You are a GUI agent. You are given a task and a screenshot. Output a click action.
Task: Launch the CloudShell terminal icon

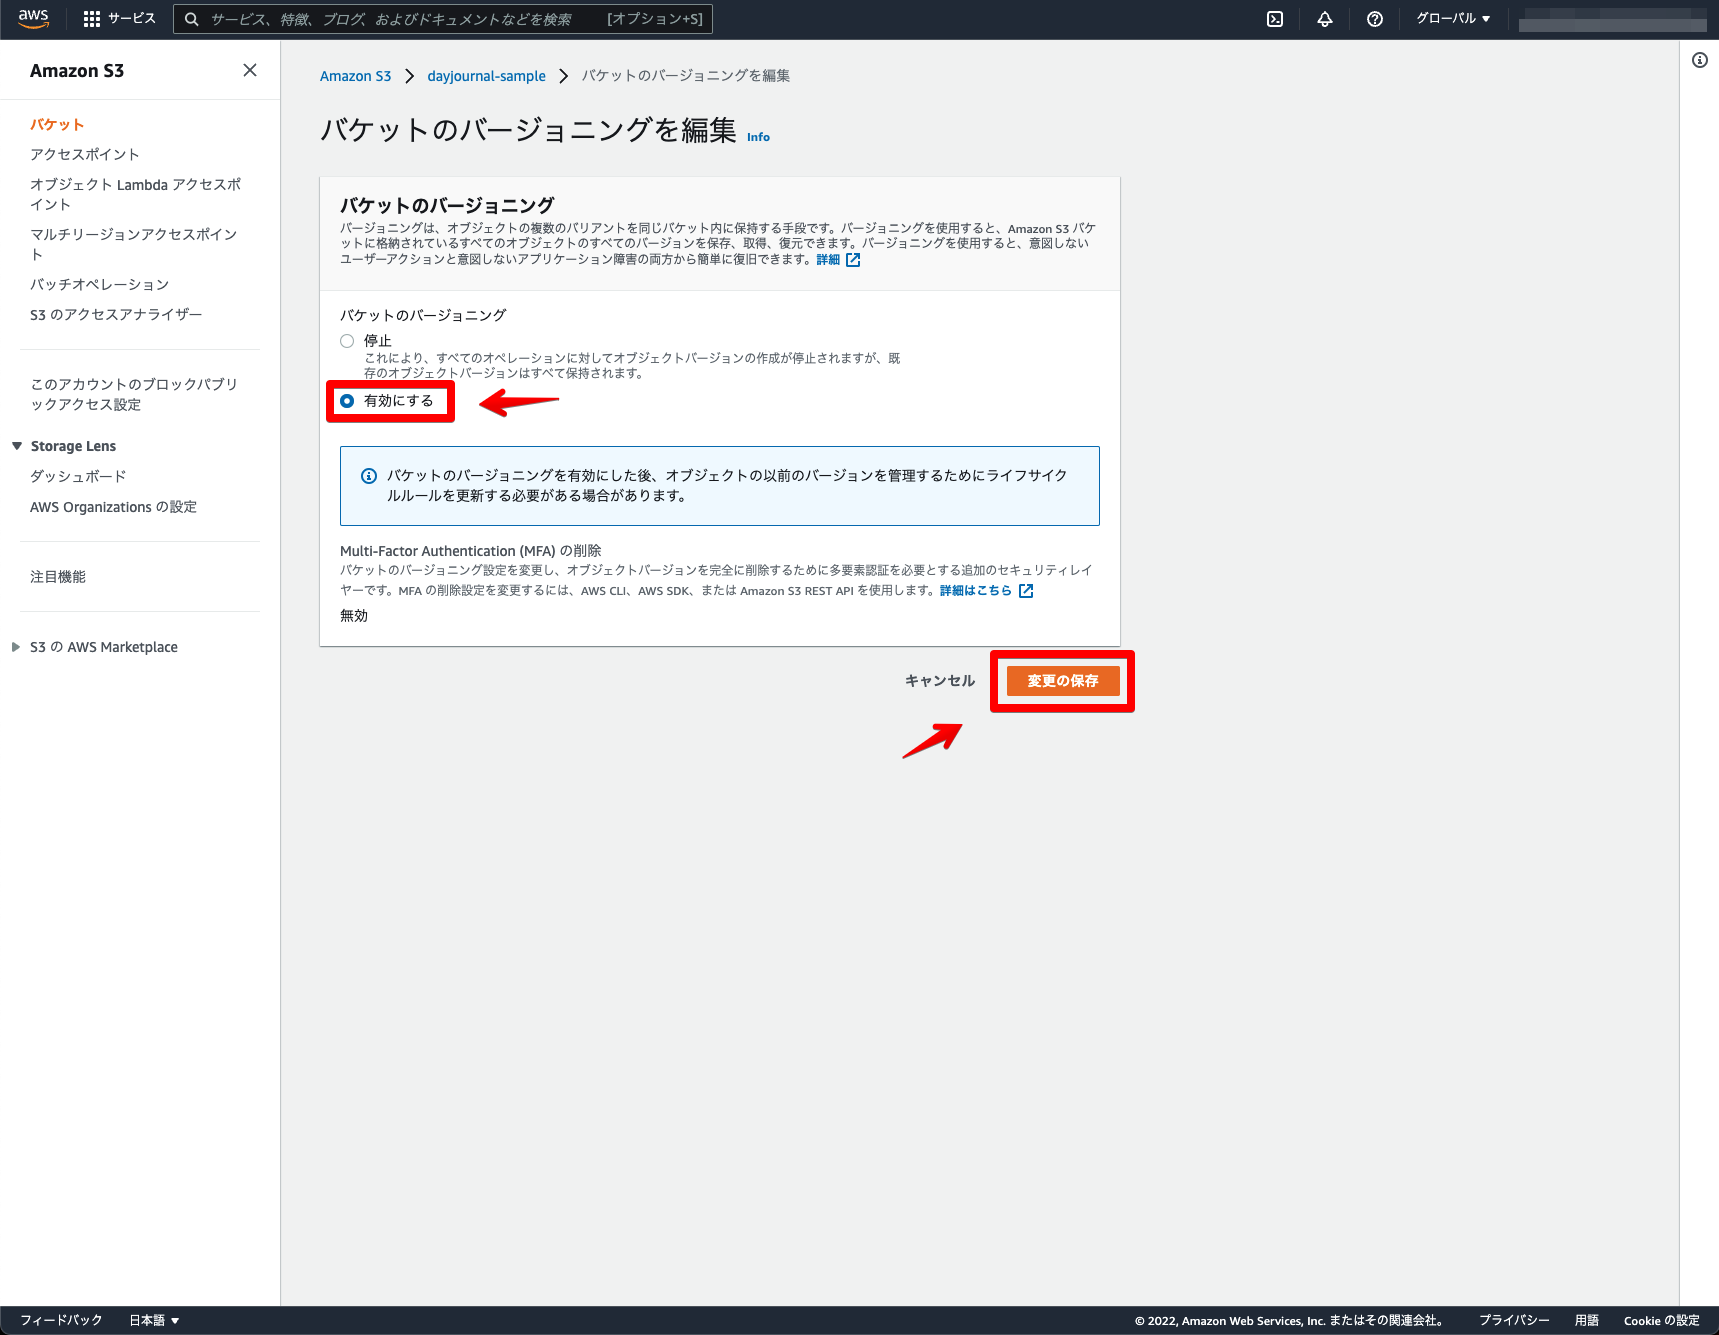[1275, 19]
